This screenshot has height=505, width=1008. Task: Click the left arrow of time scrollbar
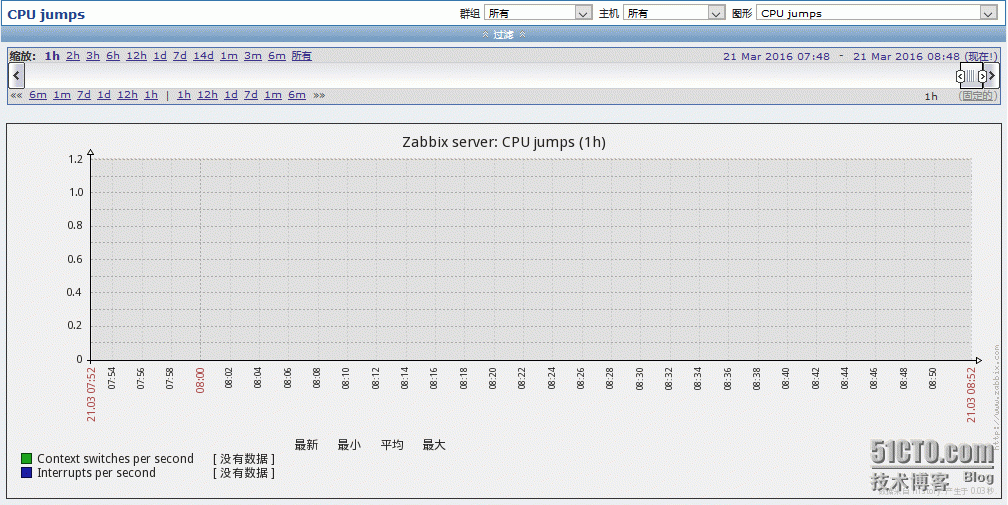pos(17,76)
